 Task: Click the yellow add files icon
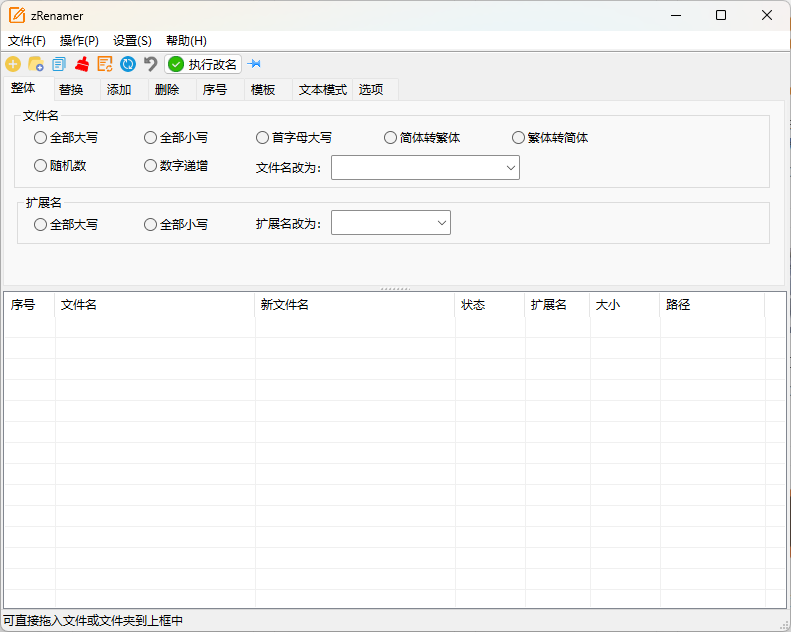pyautogui.click(x=13, y=64)
